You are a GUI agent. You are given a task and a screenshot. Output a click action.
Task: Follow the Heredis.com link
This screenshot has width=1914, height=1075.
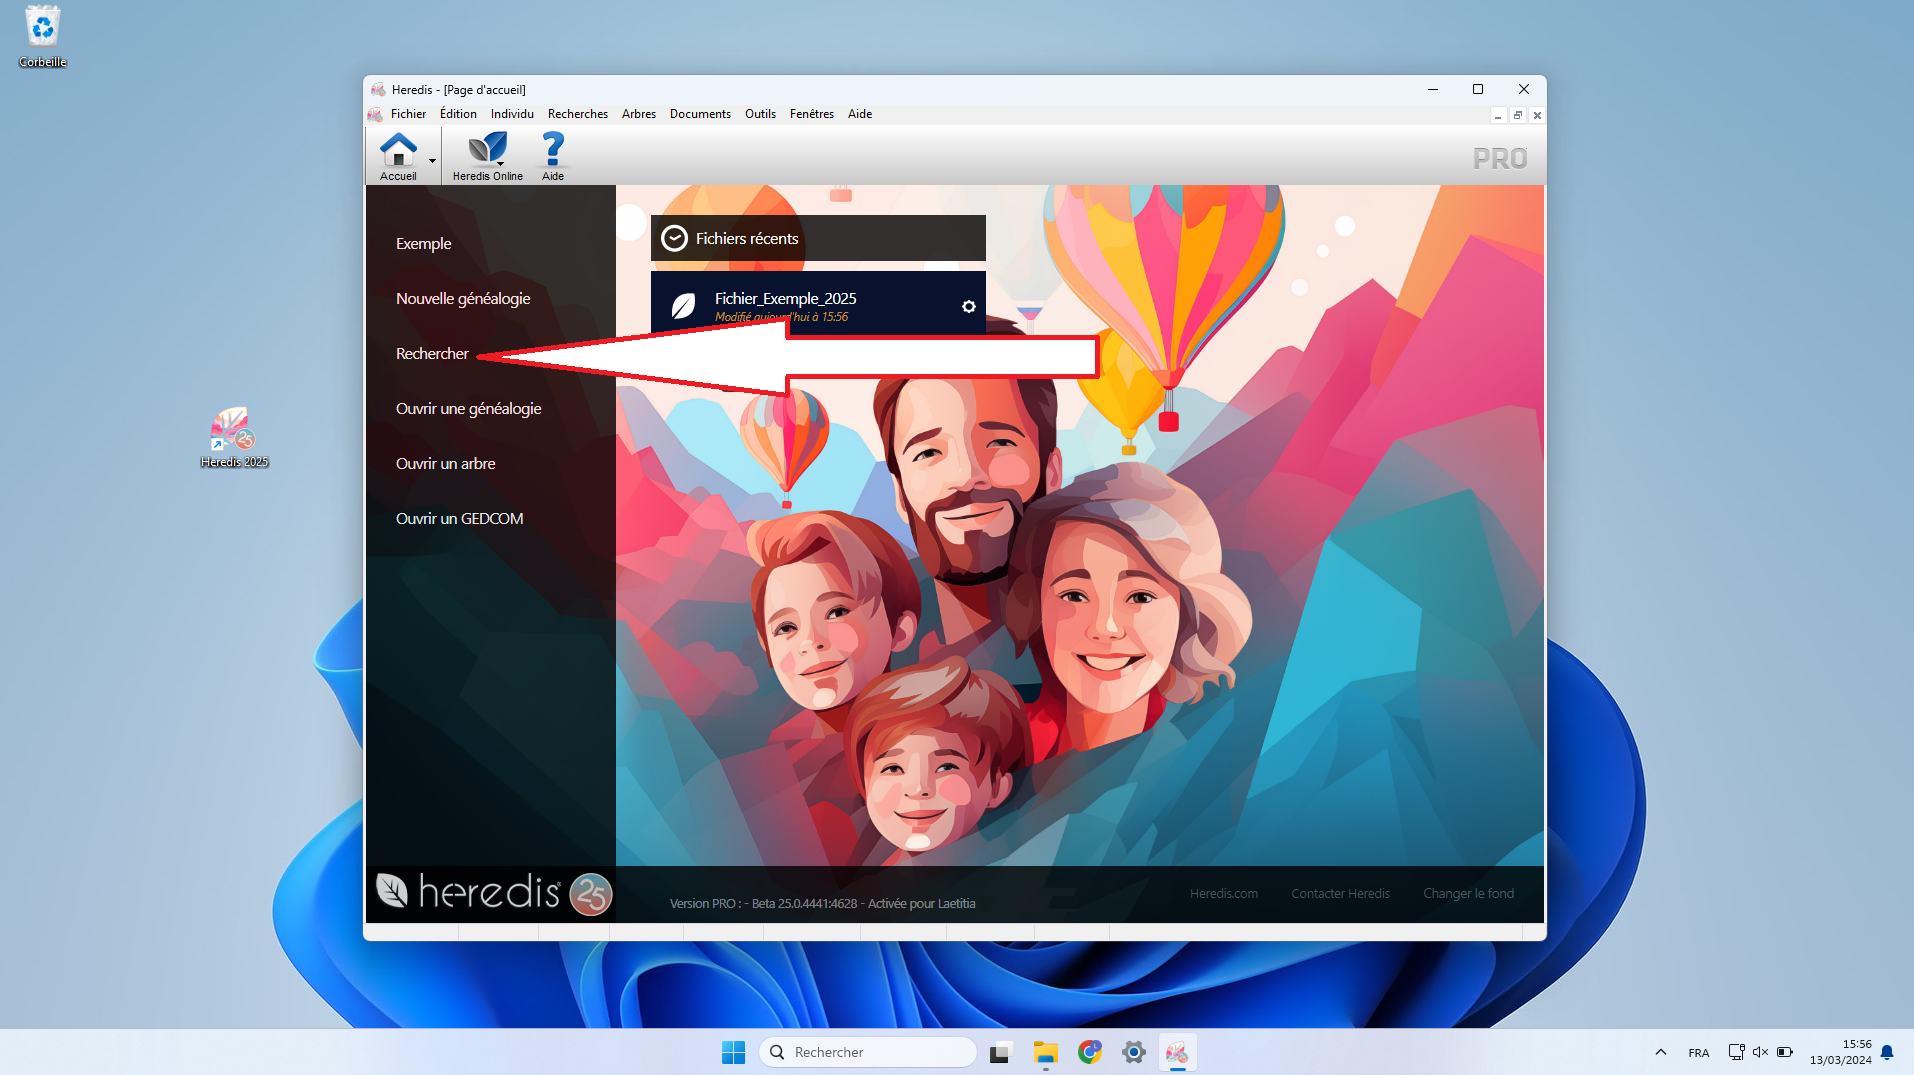1223,894
